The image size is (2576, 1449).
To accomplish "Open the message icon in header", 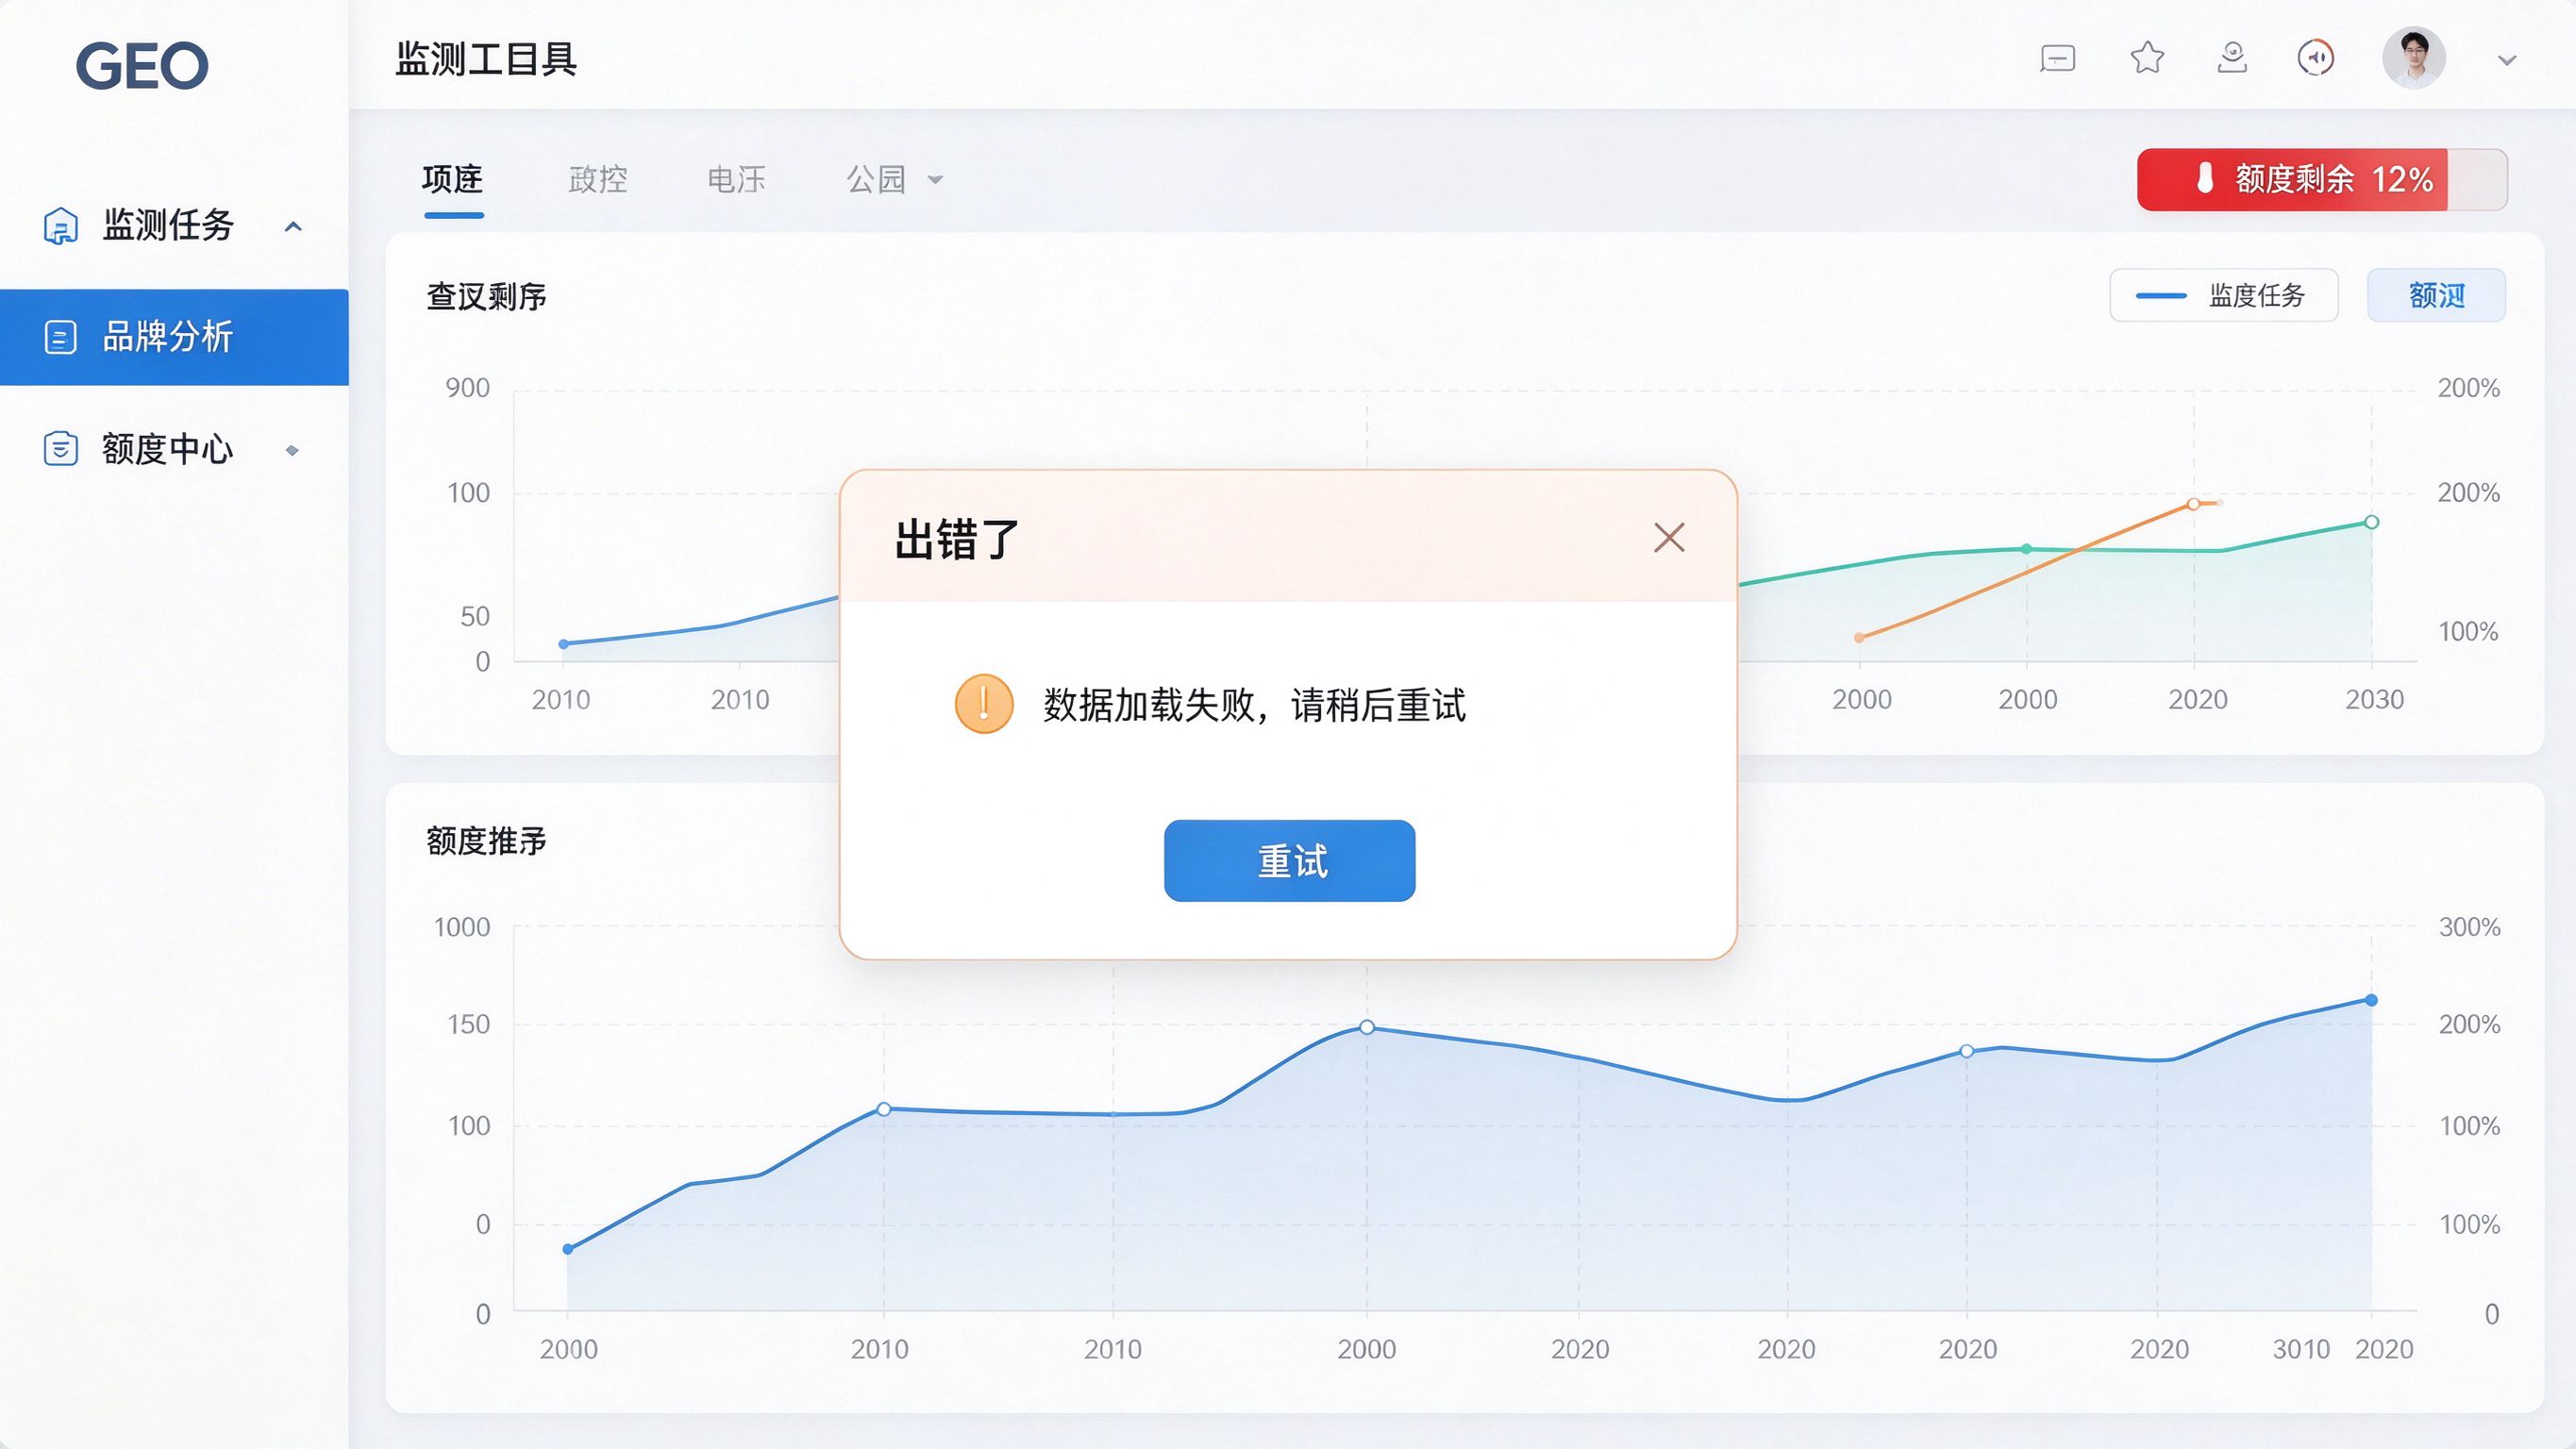I will click(x=2057, y=59).
